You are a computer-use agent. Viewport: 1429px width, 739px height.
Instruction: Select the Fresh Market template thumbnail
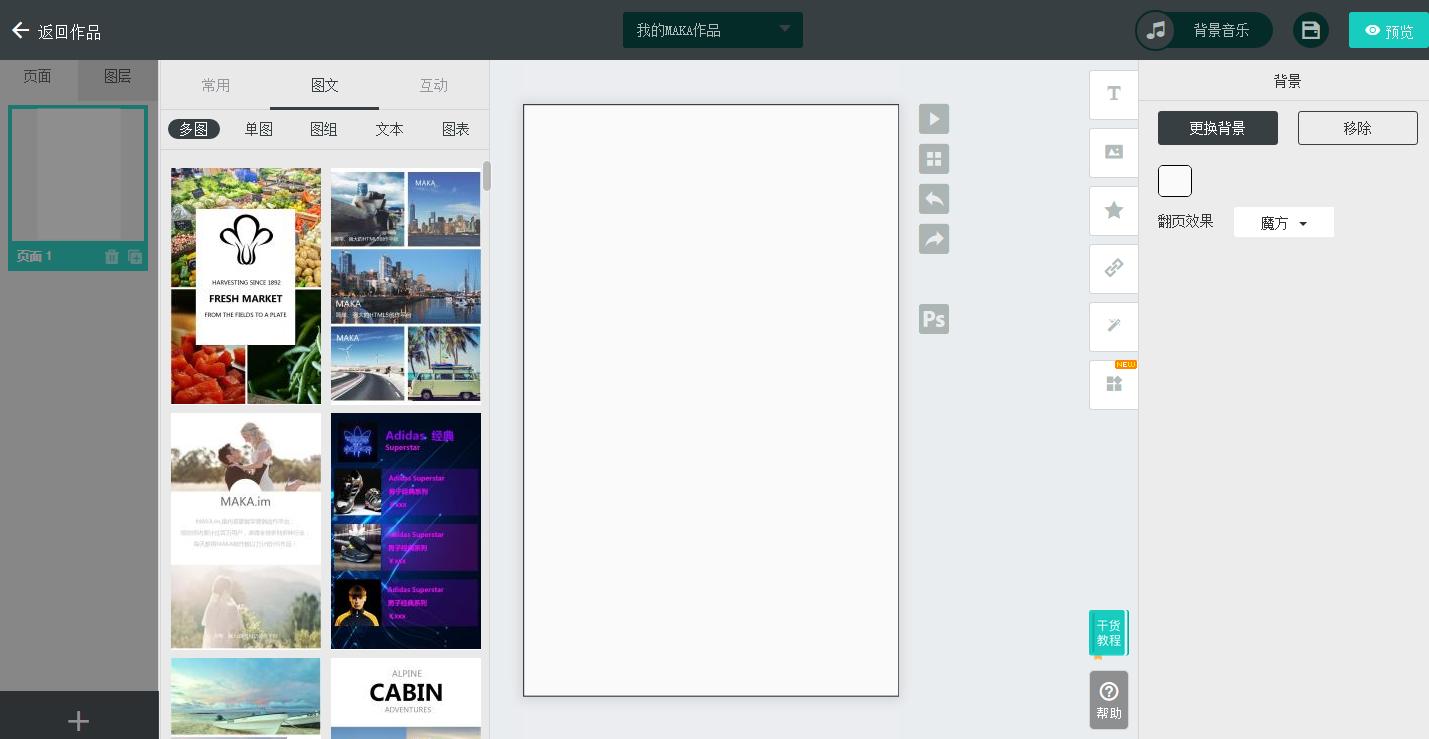(246, 285)
